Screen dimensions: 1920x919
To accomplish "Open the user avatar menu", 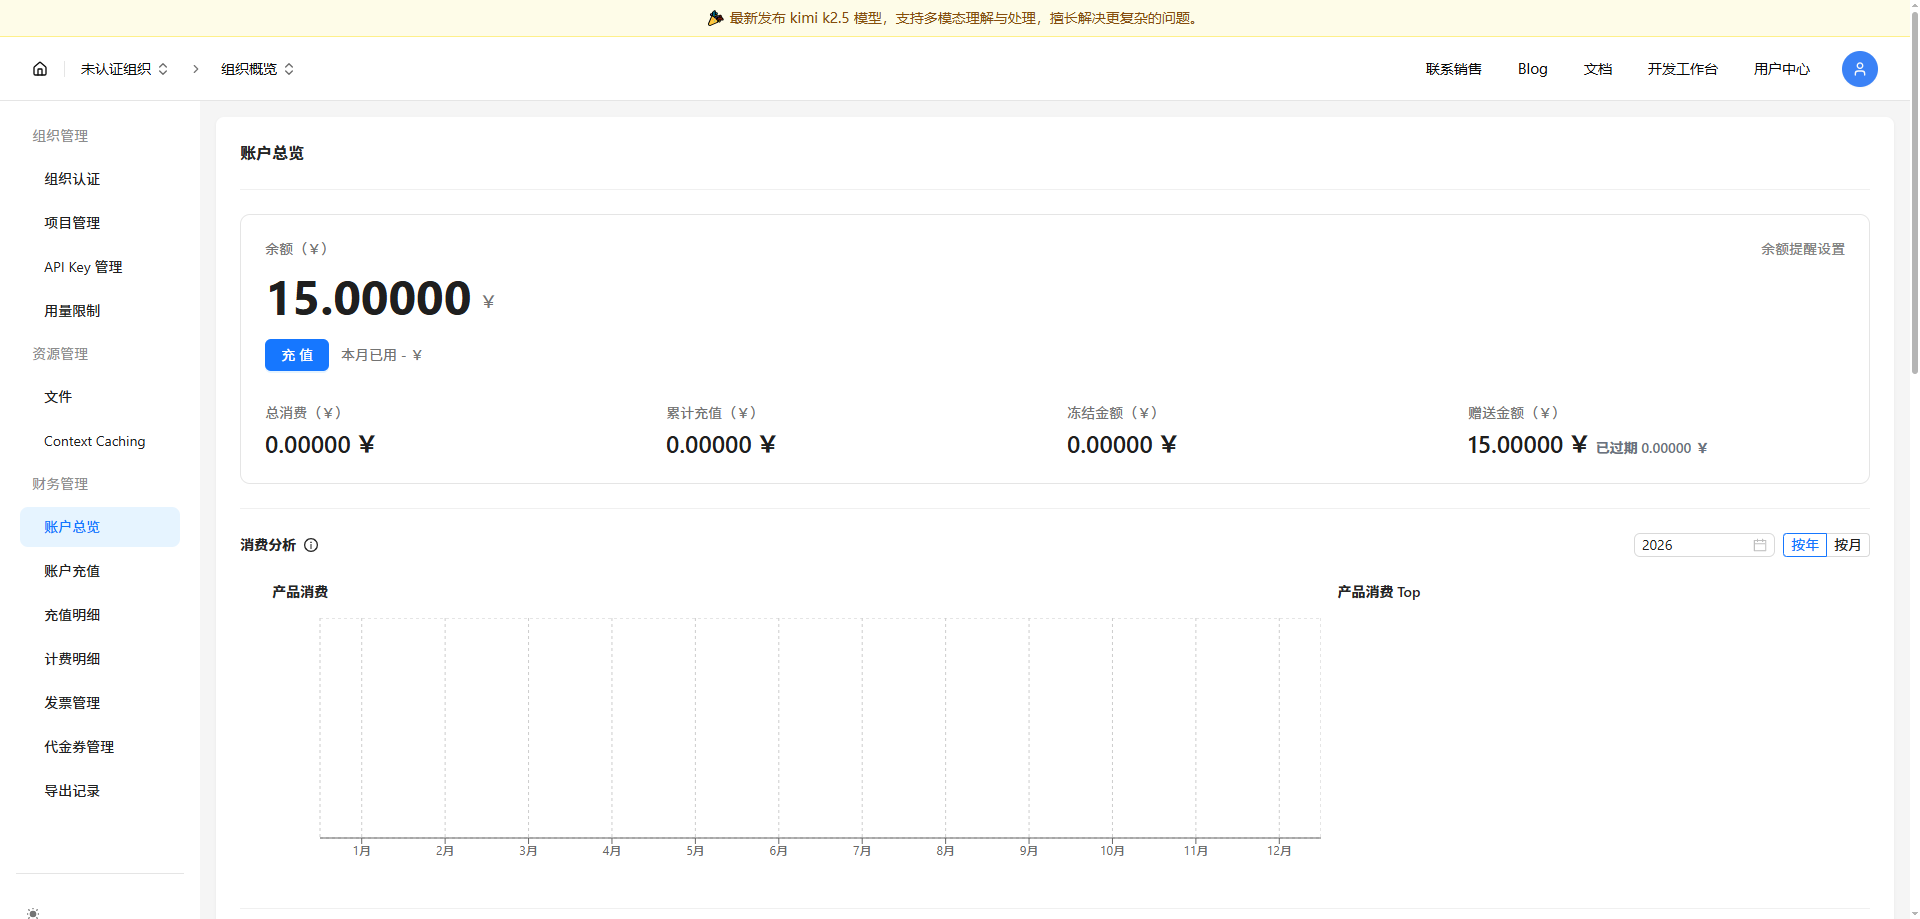I will (1859, 69).
